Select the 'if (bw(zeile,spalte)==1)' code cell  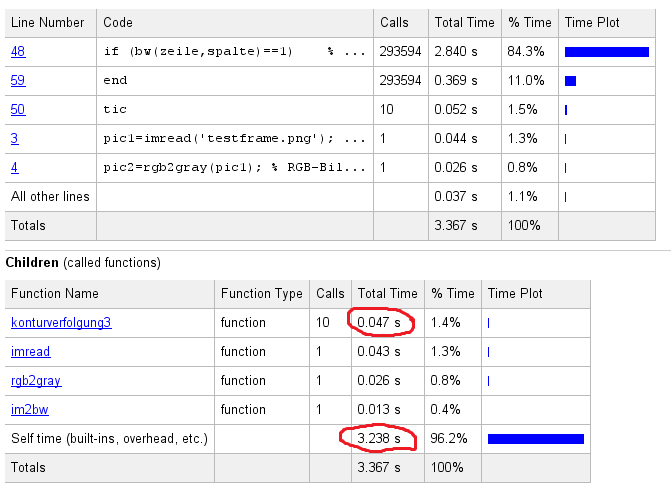234,51
